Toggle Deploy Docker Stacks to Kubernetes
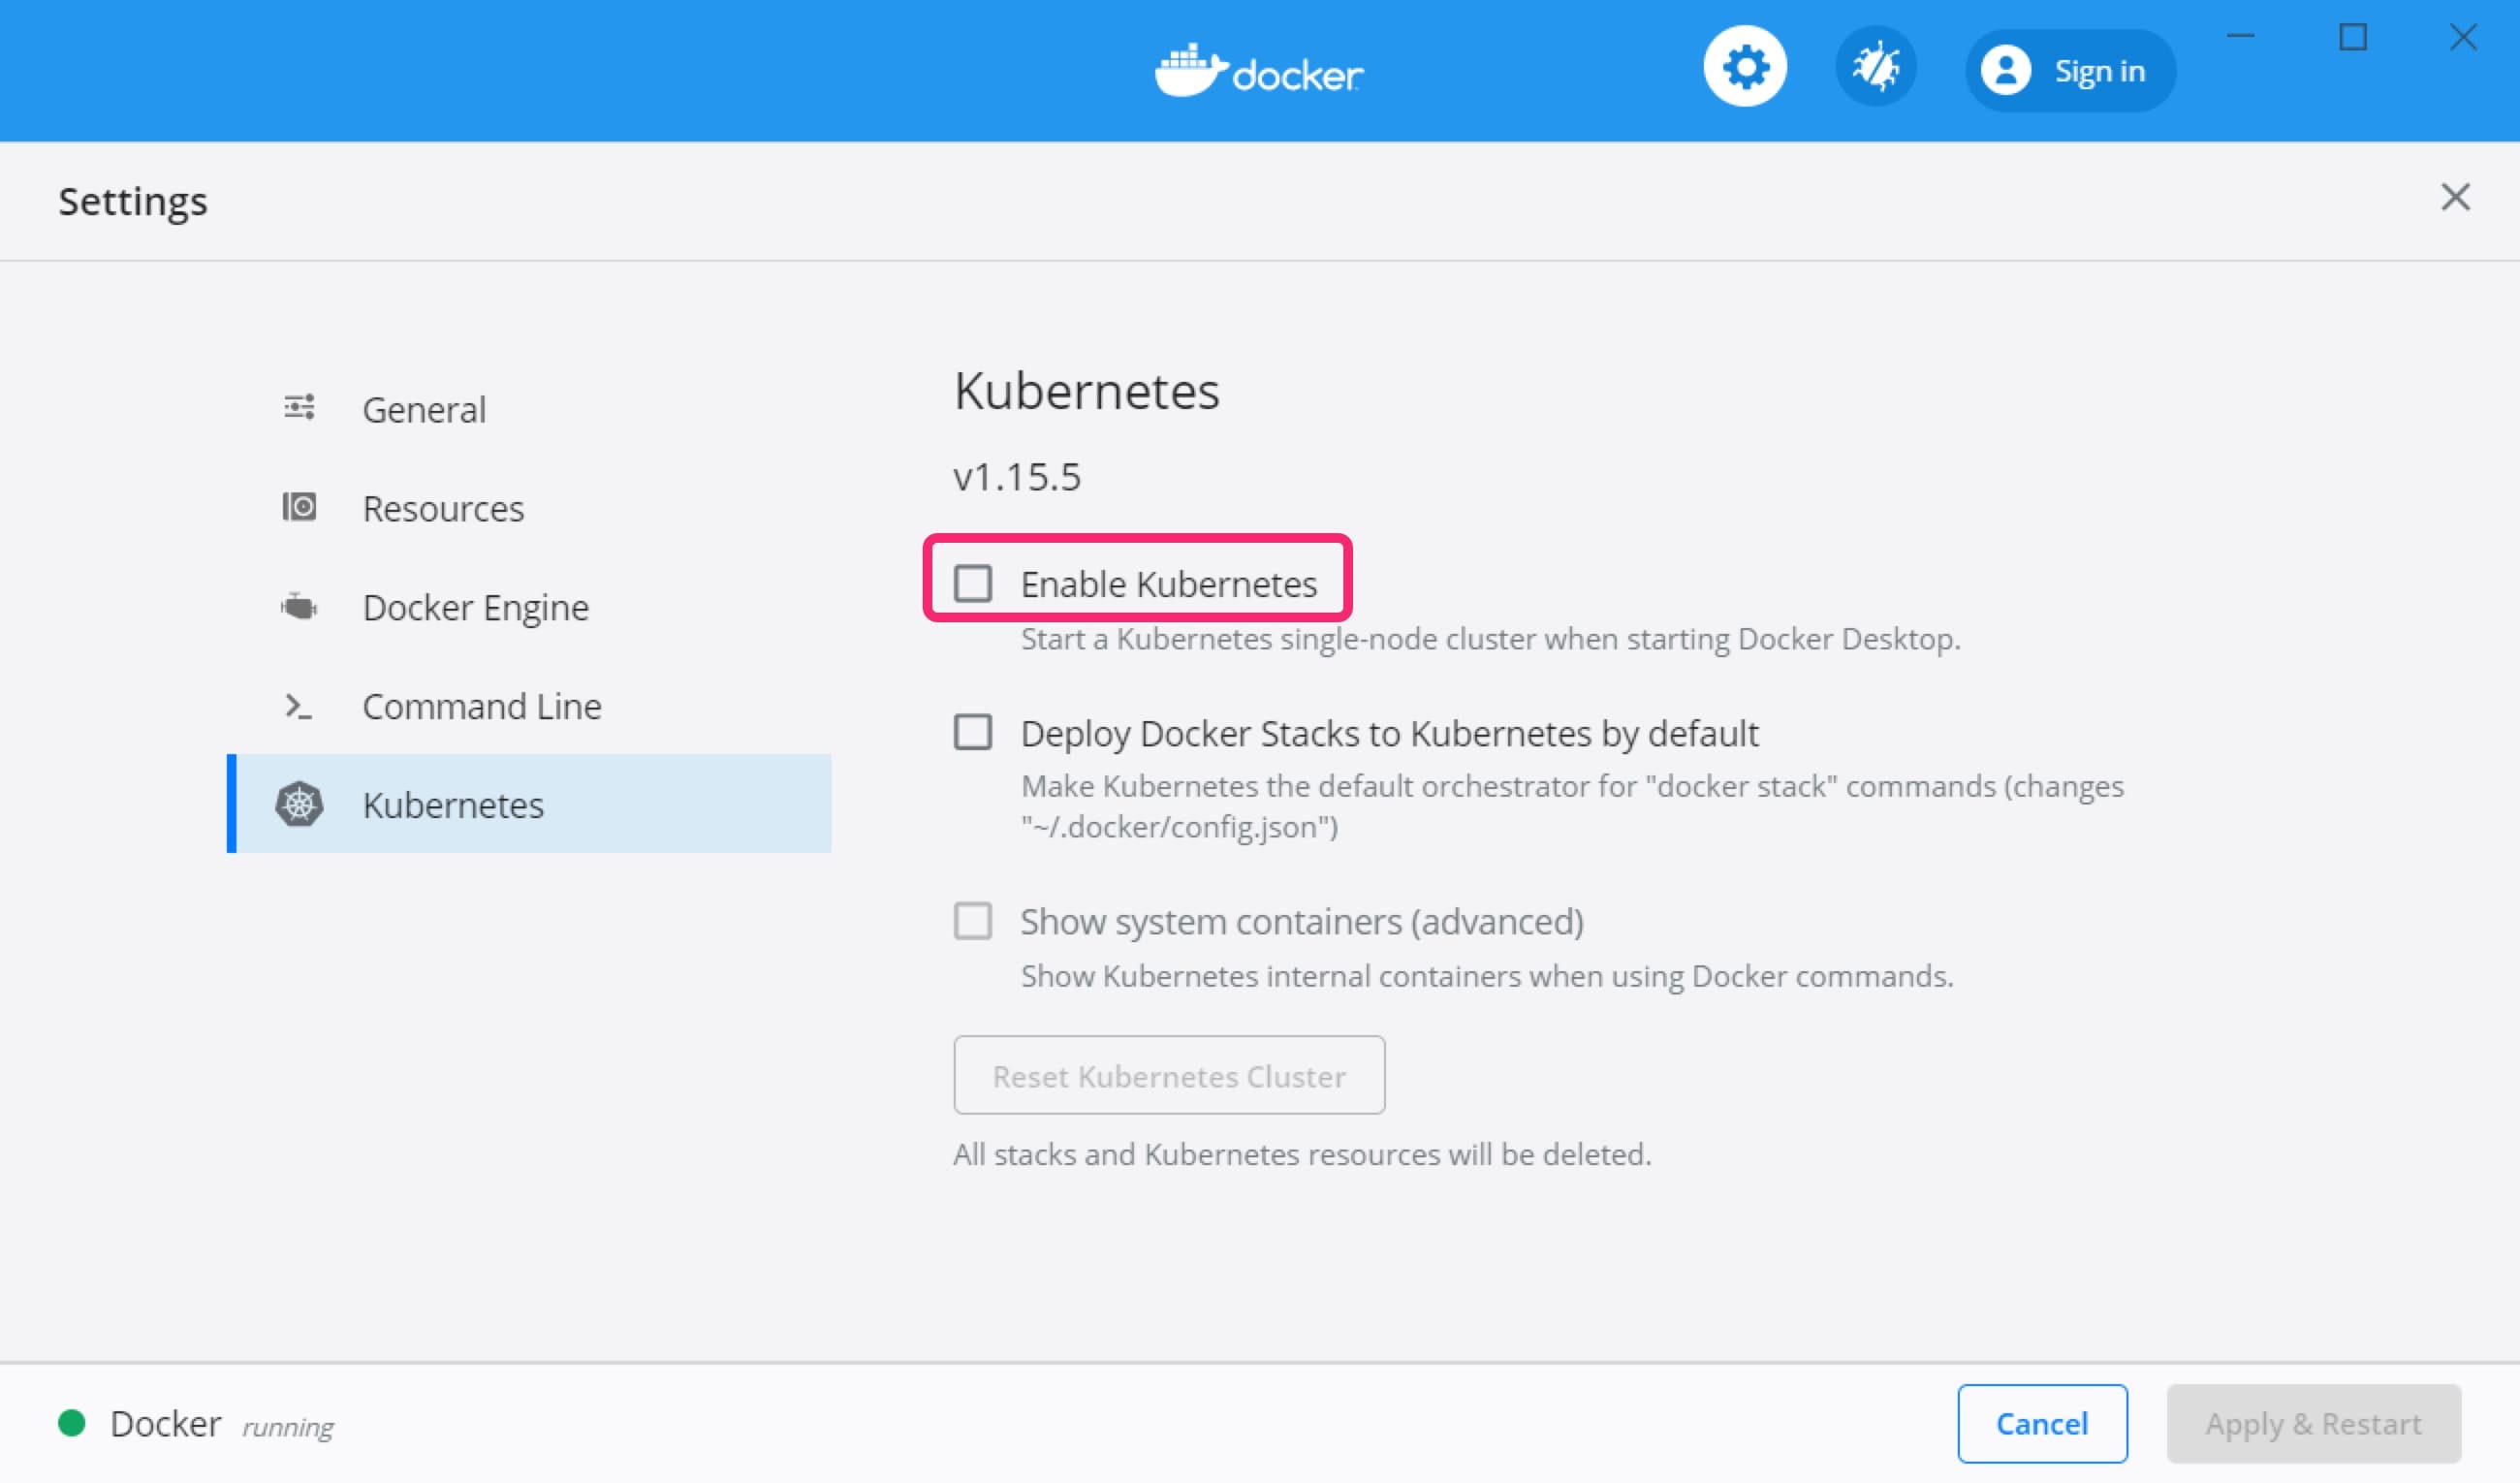The height and width of the screenshot is (1483, 2520). pos(970,733)
